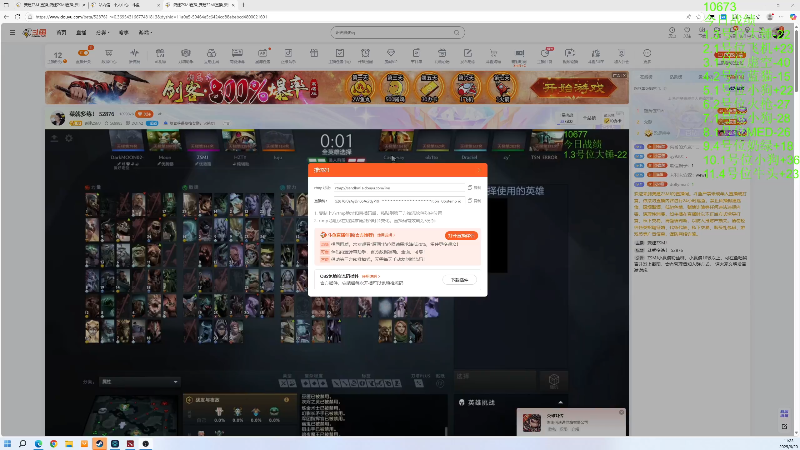Click the gift box icon in the toolbar
Viewport: 800px width, 450px height.
314,54
